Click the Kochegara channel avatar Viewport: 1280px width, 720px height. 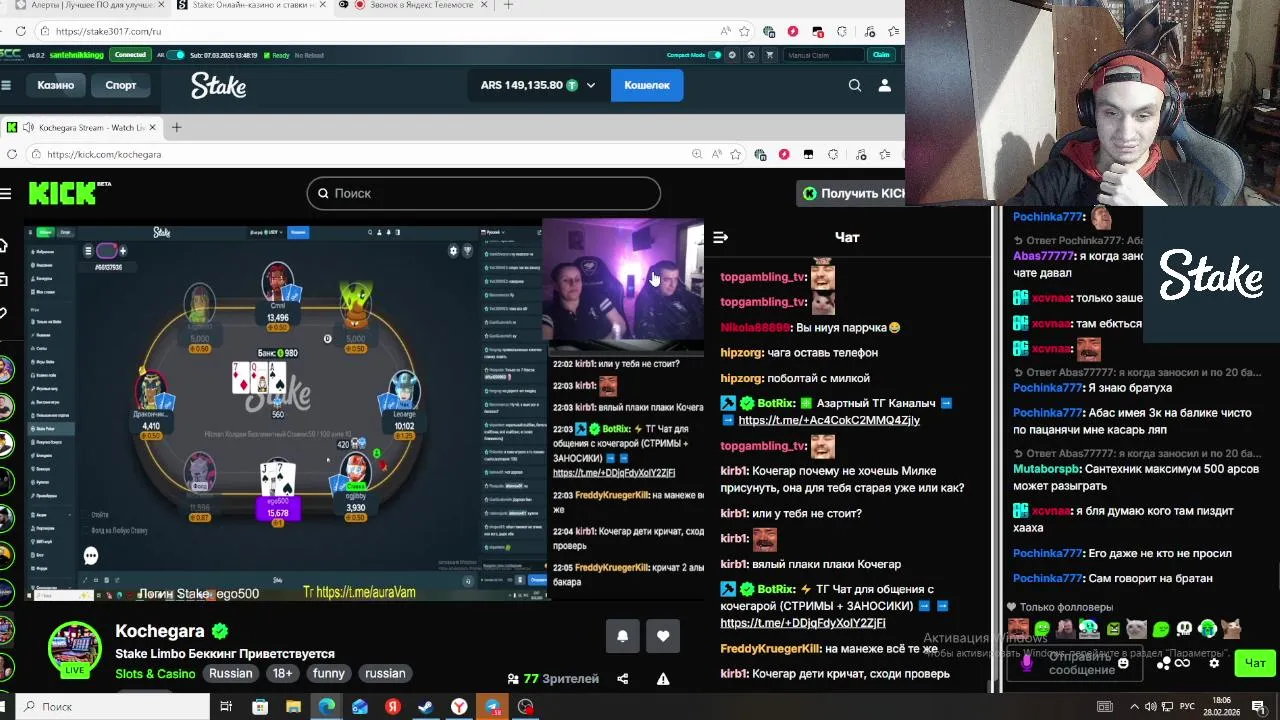75,650
